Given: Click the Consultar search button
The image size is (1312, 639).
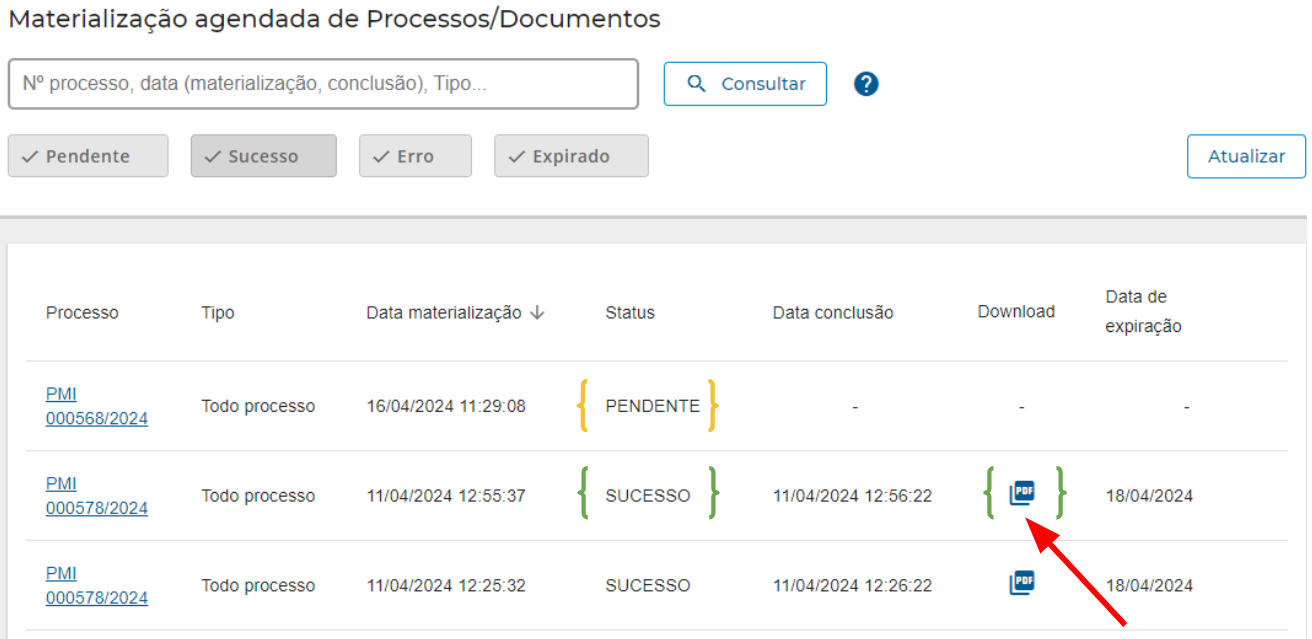Looking at the screenshot, I should pos(745,84).
